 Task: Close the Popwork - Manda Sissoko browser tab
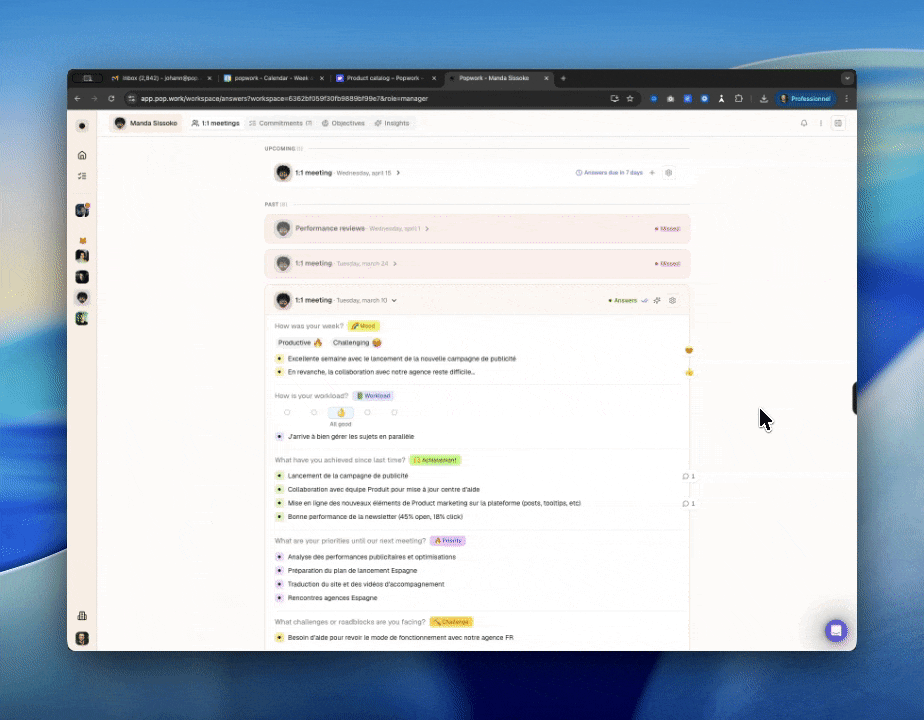pos(546,78)
